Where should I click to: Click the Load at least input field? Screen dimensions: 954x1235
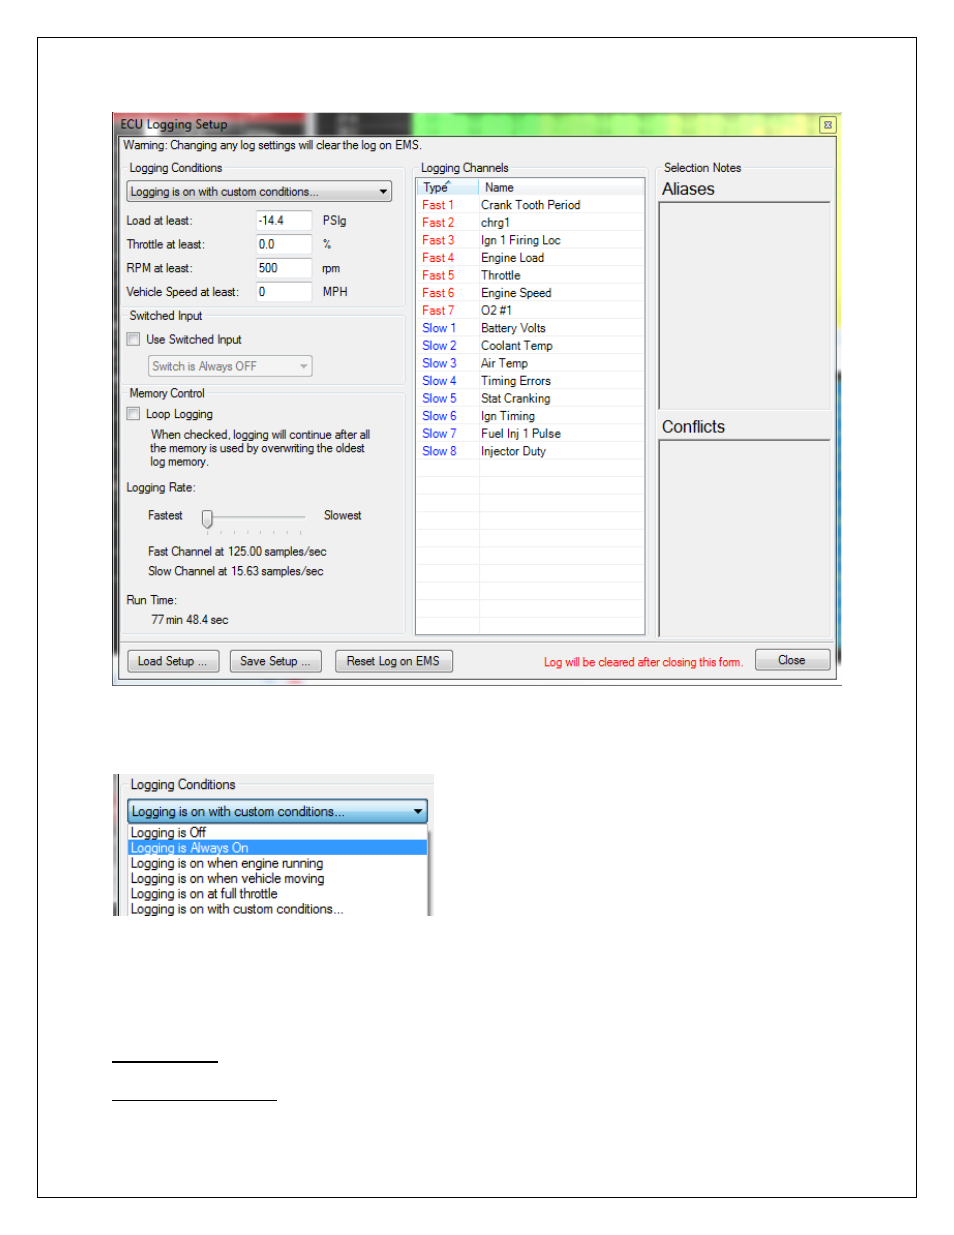(x=284, y=221)
